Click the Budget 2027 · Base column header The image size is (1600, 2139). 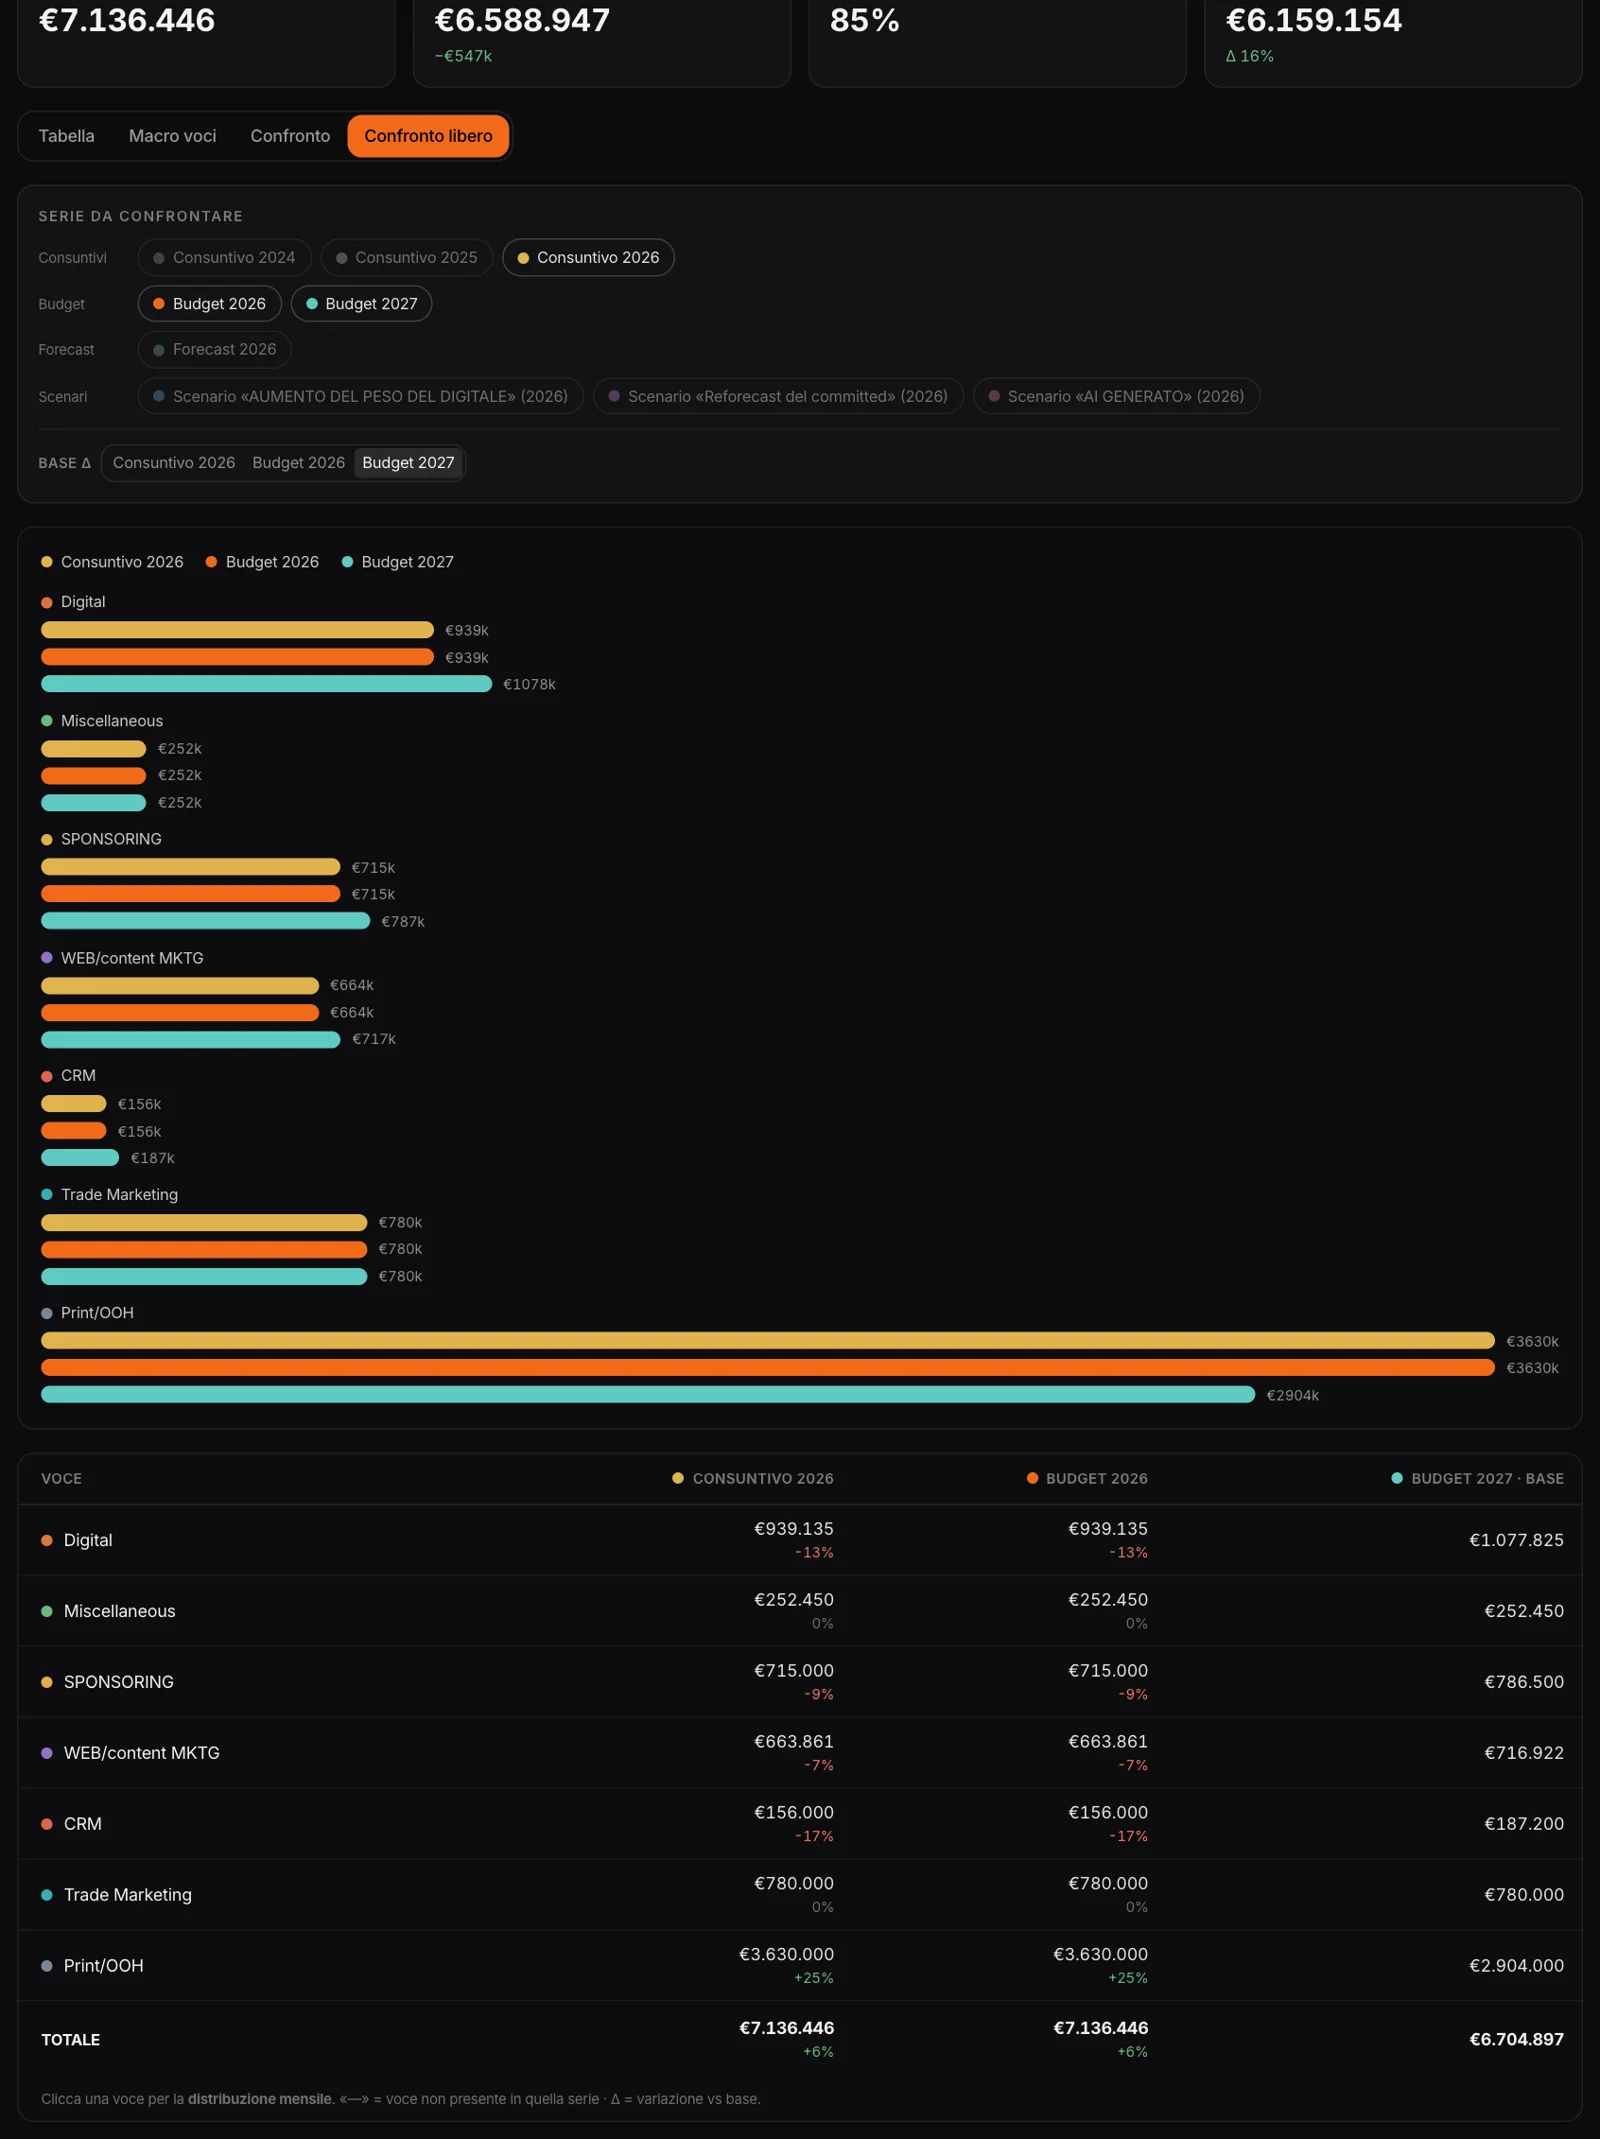tap(1477, 1478)
